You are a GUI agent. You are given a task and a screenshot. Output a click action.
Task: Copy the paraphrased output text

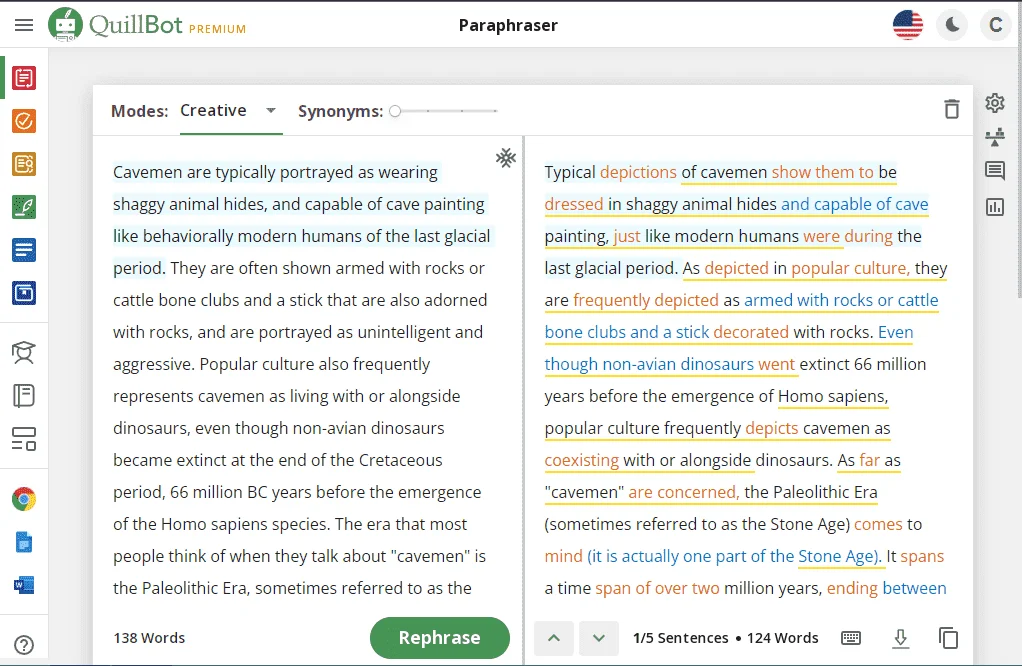[948, 638]
